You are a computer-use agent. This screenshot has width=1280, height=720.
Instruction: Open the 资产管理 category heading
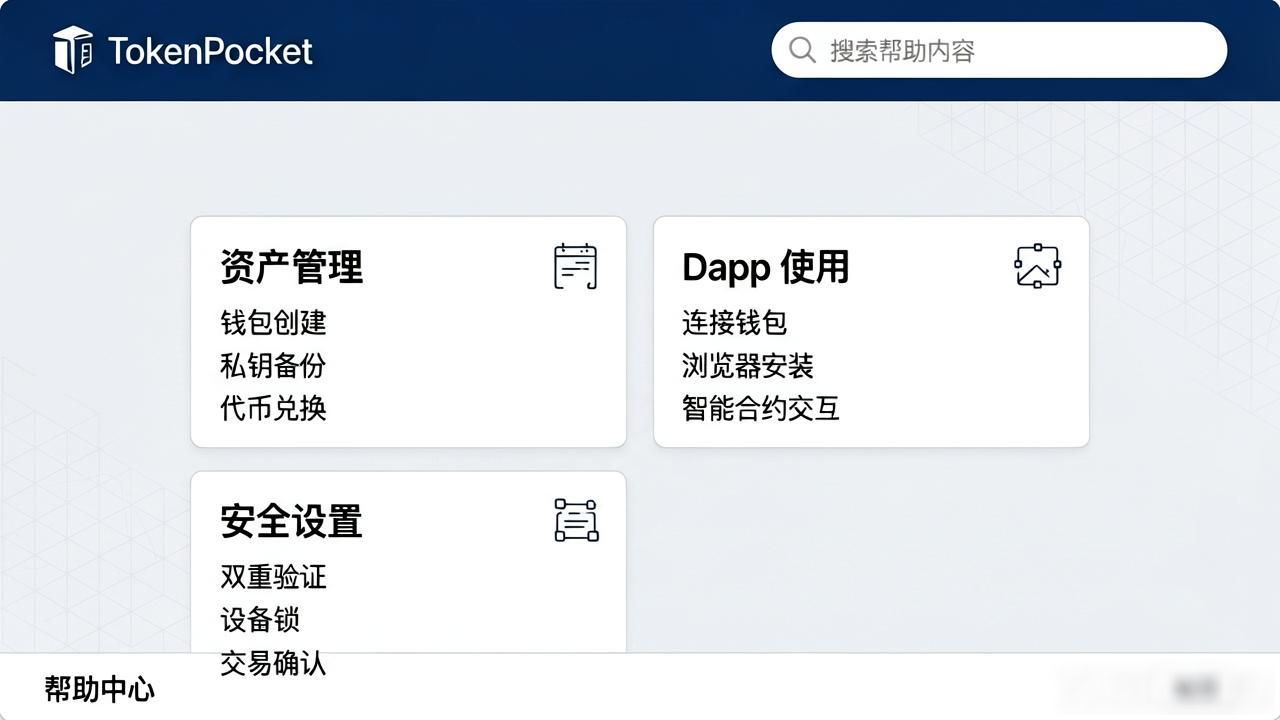coord(291,267)
